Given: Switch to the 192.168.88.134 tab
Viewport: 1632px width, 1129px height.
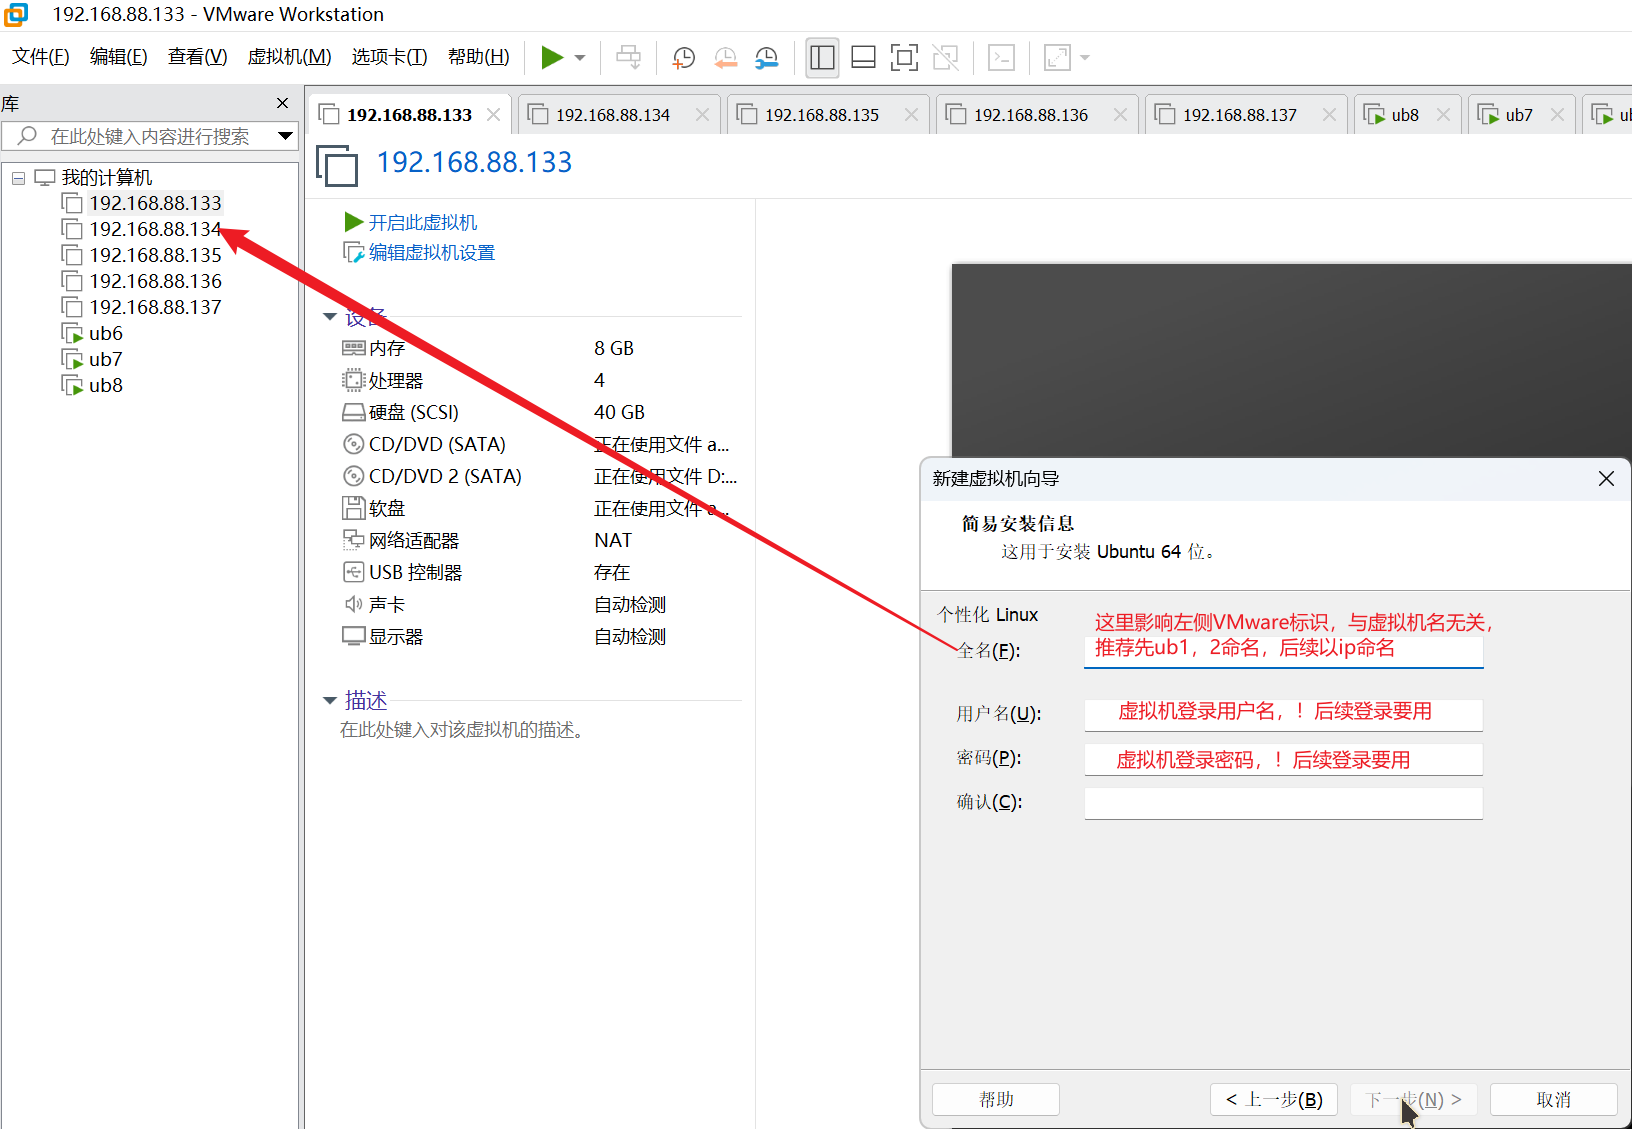Looking at the screenshot, I should 613,115.
